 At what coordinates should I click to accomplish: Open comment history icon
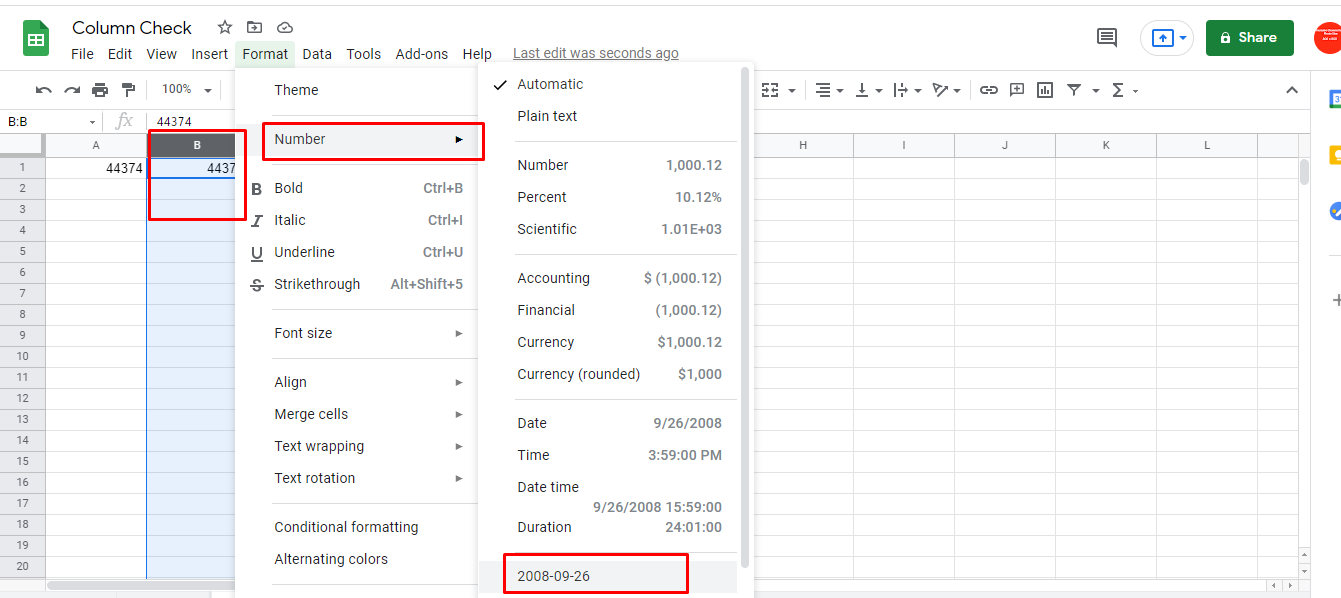1107,38
